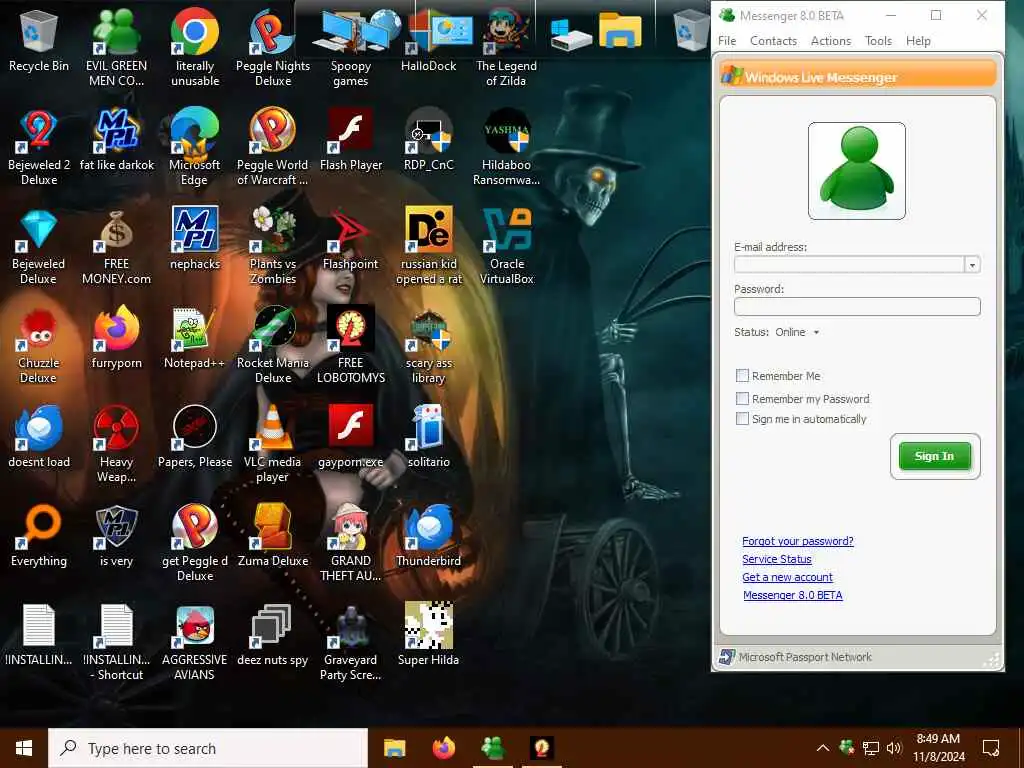Open 'deez nuts spy' shortcut
Viewport: 1024px width, 768px height.
tap(273, 635)
